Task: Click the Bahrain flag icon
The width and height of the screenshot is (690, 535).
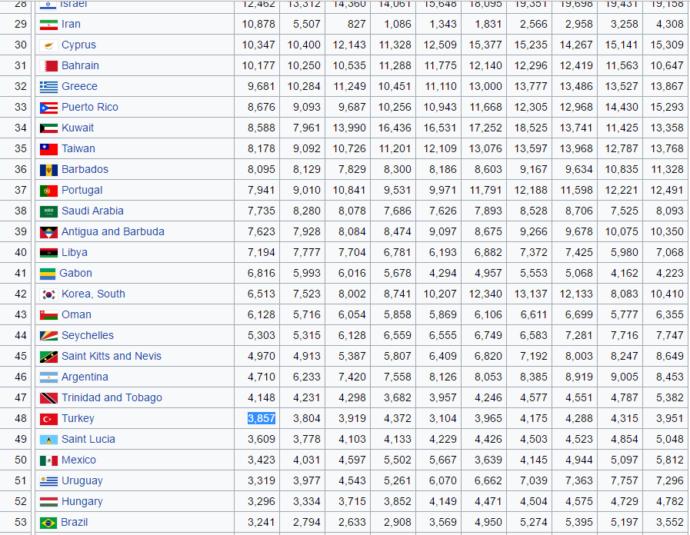Action: tap(51, 66)
